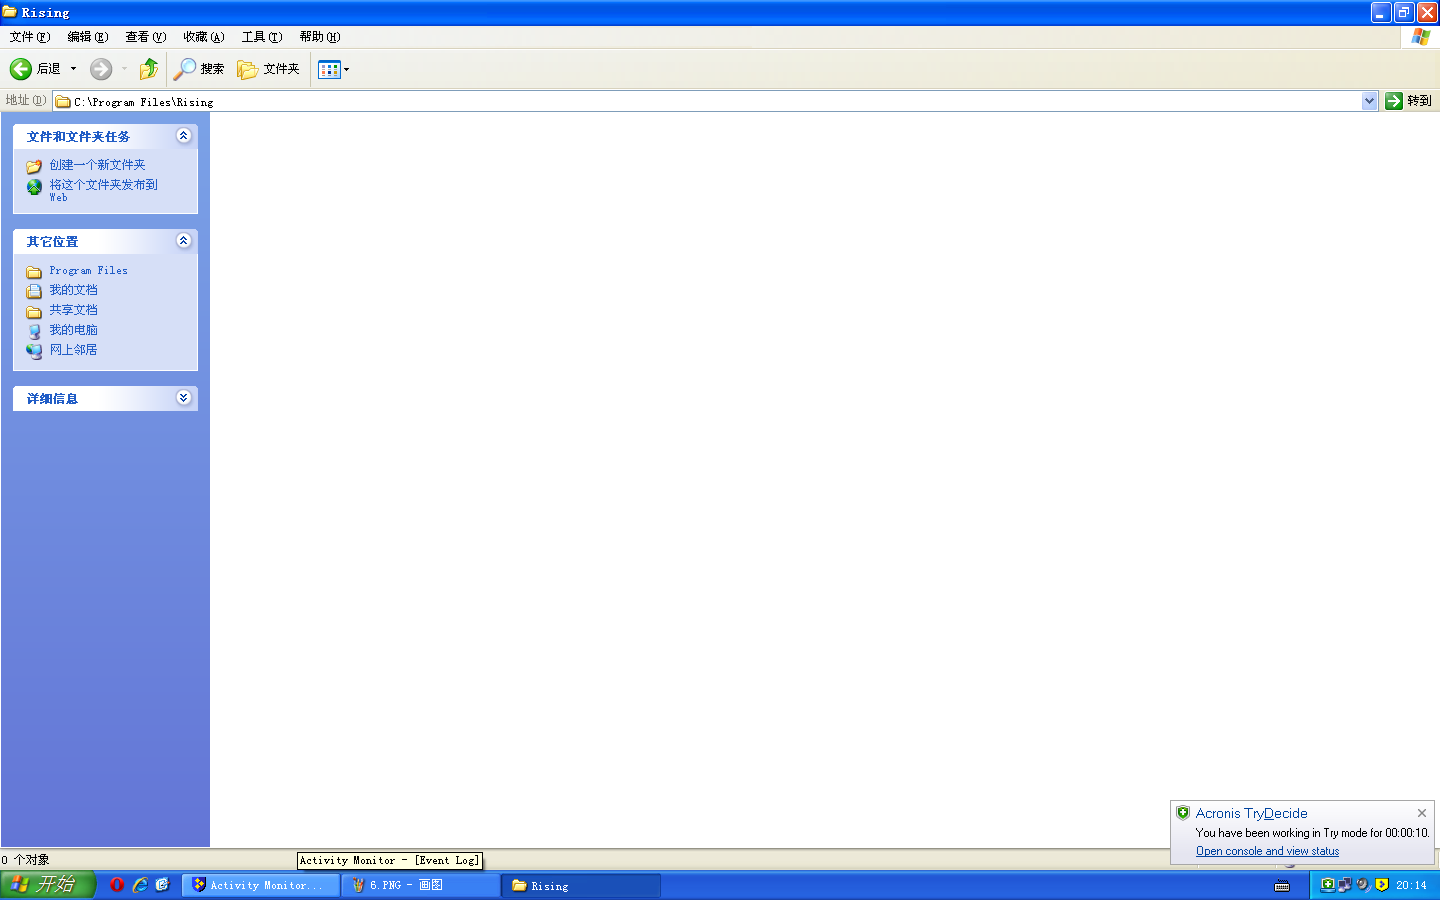Launch Opera from the quick launch bar
The image size is (1440, 900).
[117, 885]
